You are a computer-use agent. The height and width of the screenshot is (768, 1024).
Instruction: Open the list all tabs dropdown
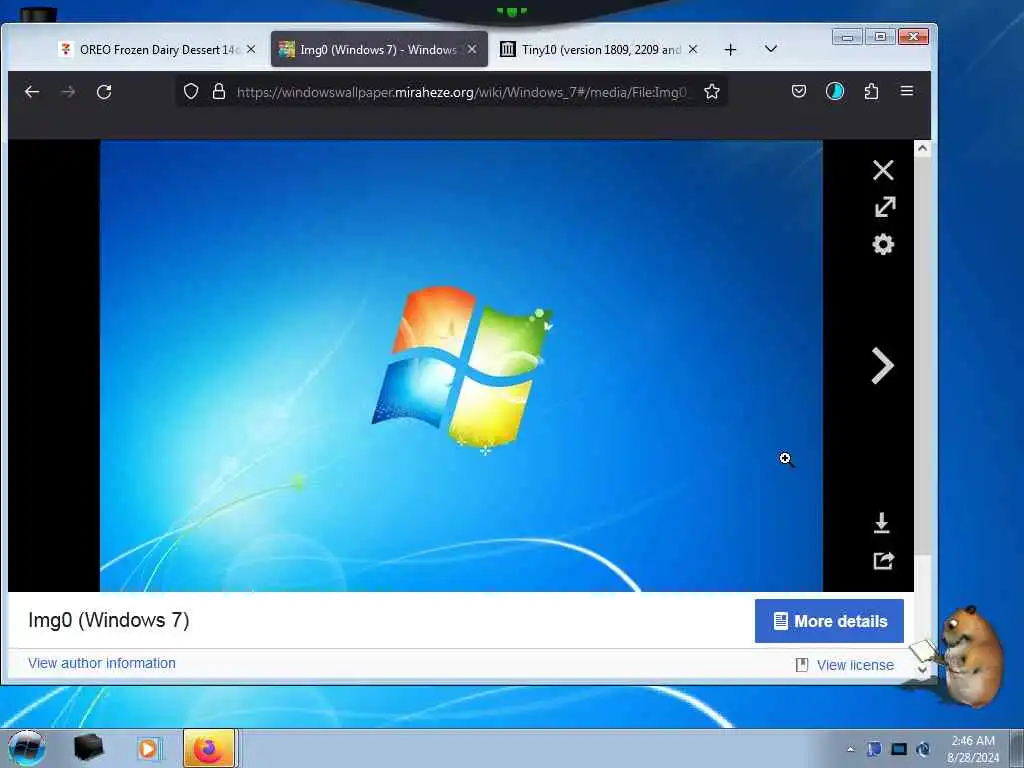(771, 49)
